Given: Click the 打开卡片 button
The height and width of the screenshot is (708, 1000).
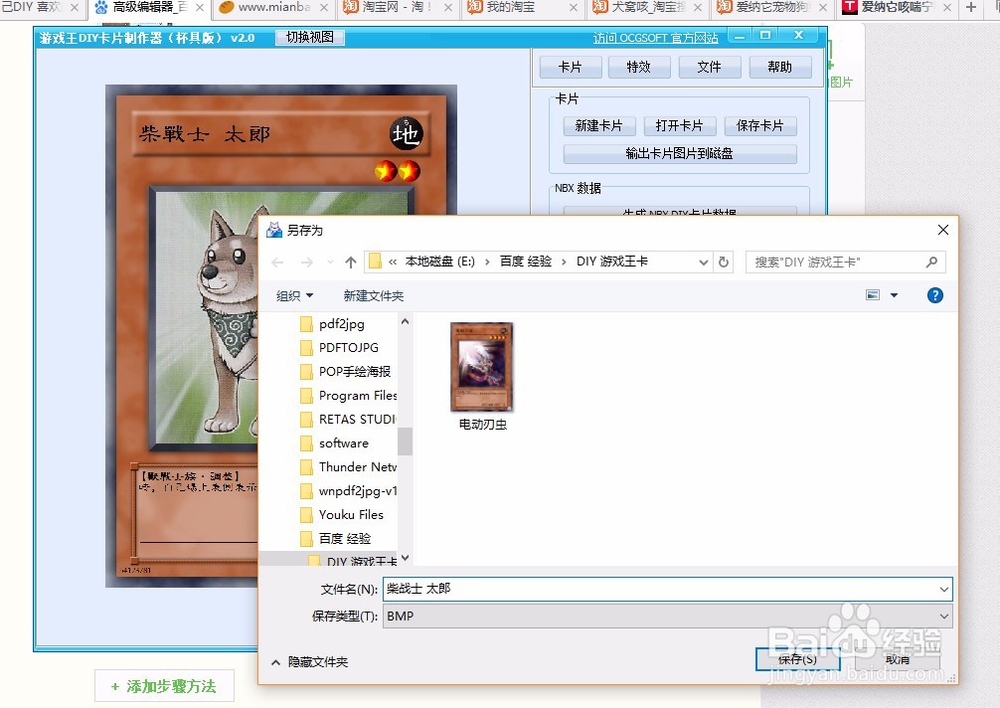Looking at the screenshot, I should click(x=680, y=126).
